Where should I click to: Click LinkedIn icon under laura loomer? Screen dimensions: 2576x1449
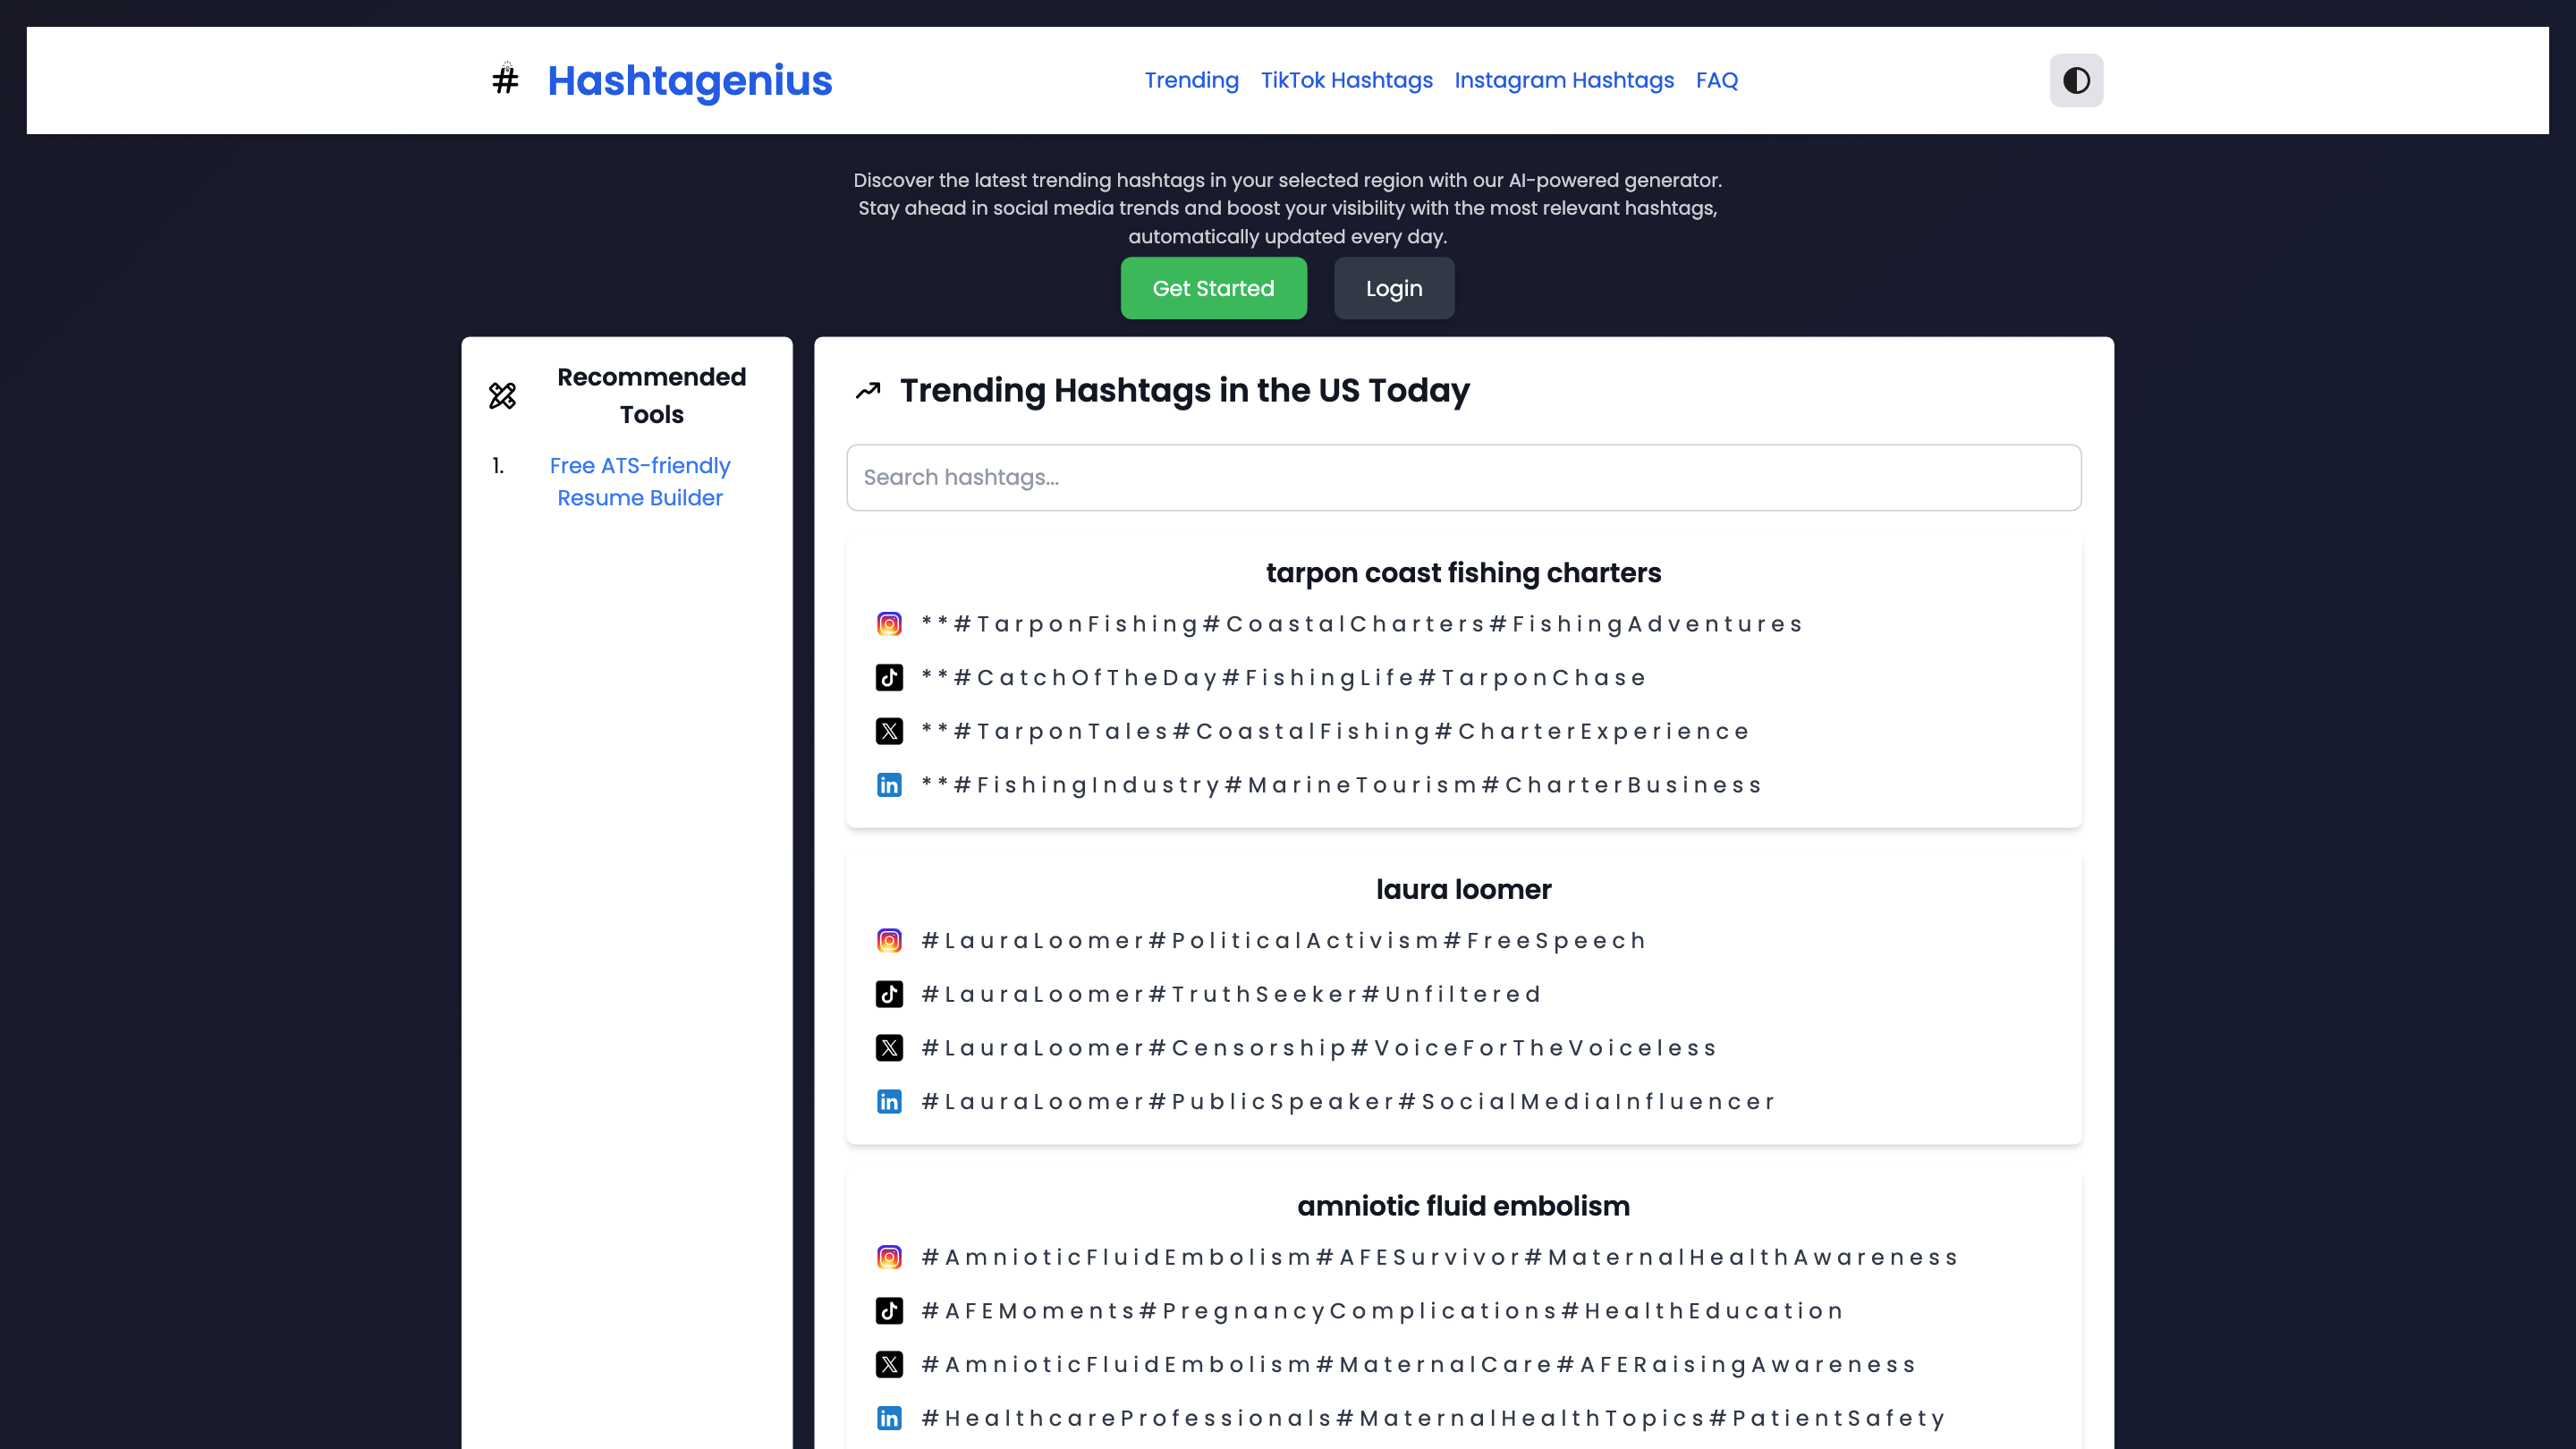pos(889,1102)
